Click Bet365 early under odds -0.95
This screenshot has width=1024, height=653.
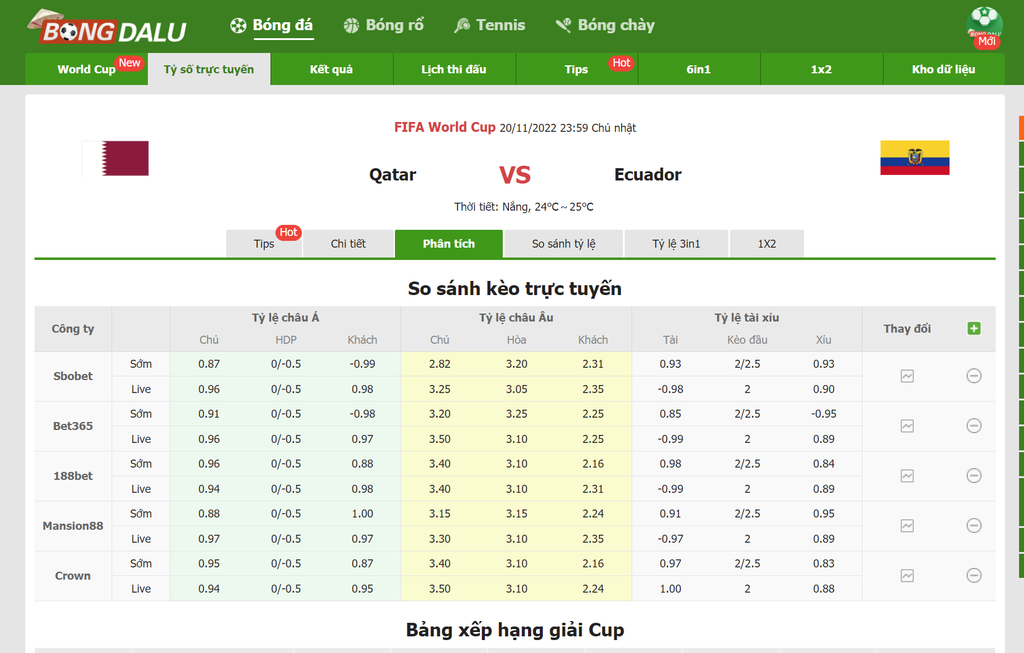[x=824, y=414]
